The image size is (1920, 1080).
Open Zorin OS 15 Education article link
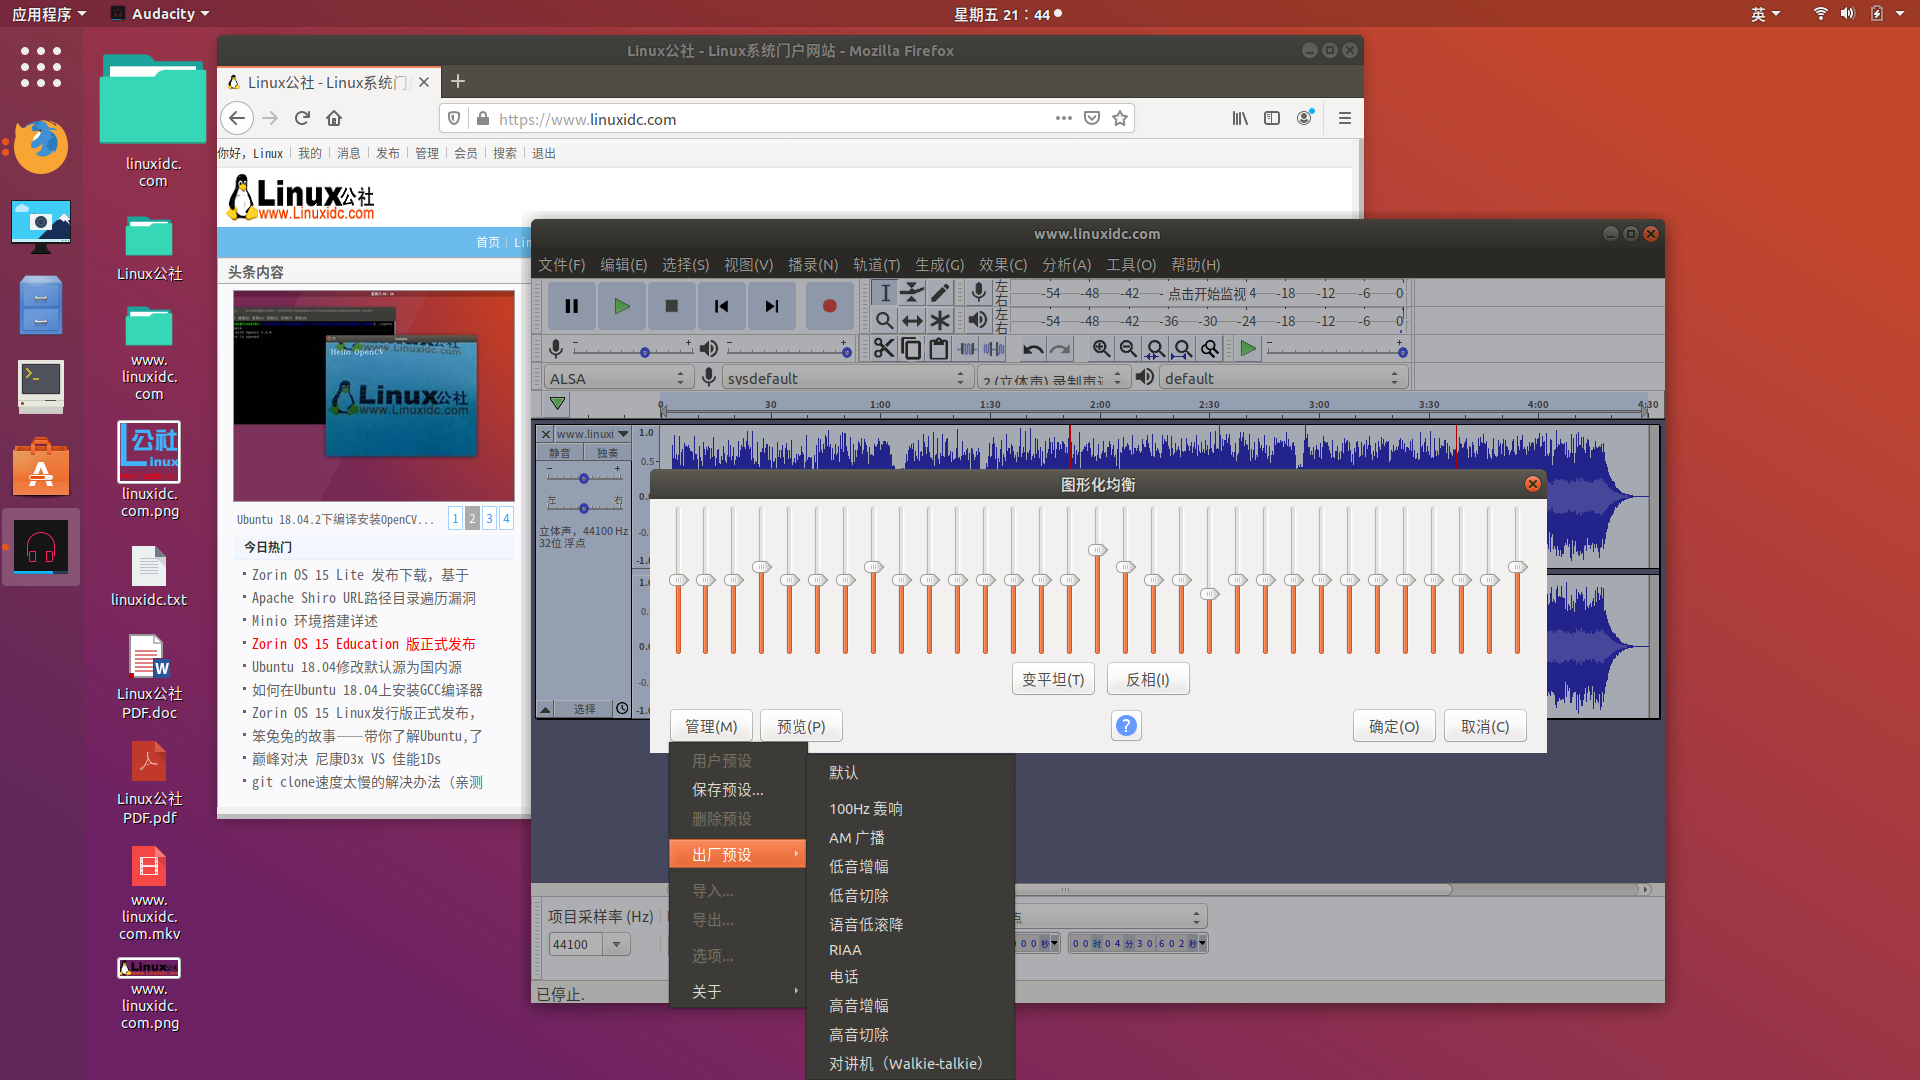363,644
